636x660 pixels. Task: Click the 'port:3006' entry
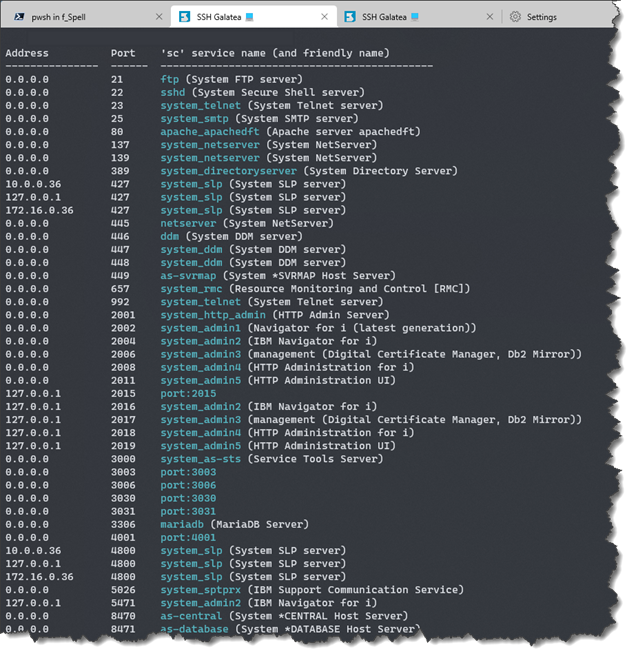click(188, 485)
